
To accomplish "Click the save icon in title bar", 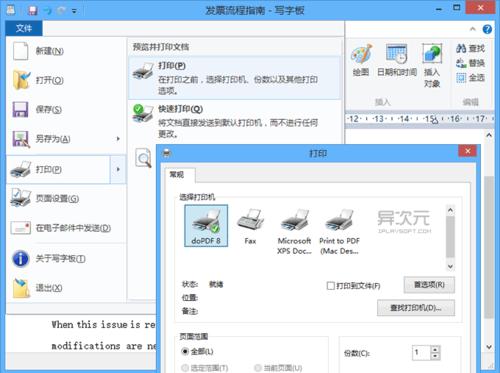I will 32,10.
